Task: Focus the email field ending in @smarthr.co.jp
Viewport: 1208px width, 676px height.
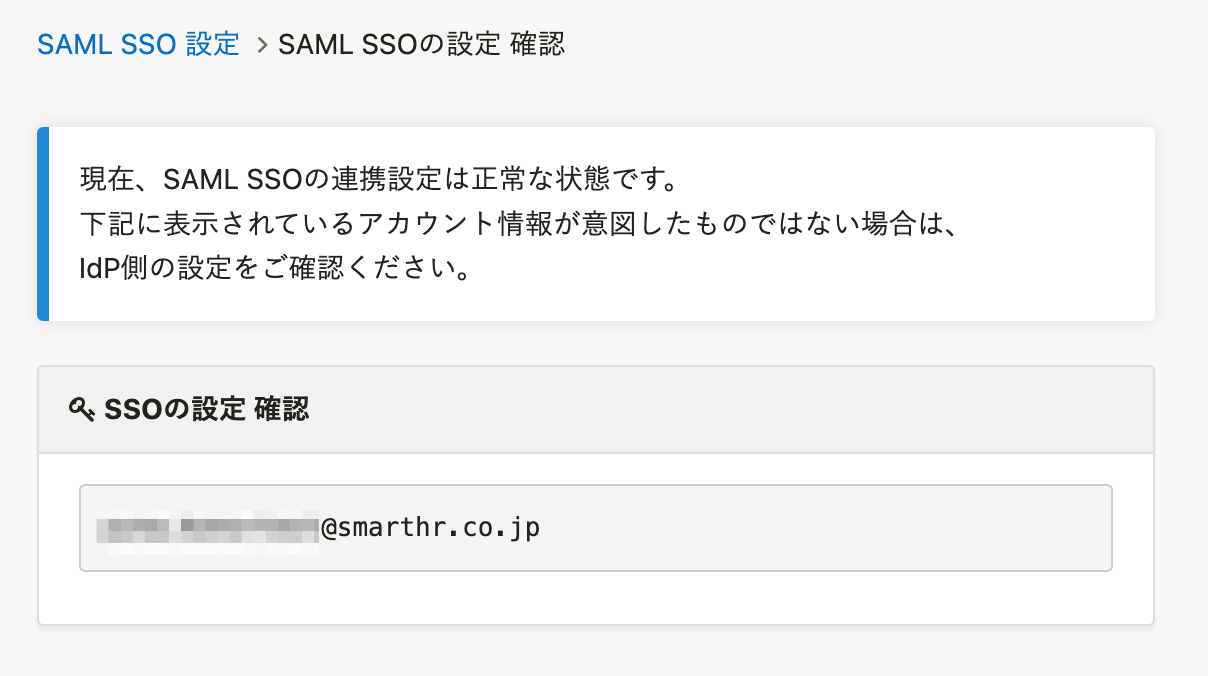Action: click(x=596, y=528)
